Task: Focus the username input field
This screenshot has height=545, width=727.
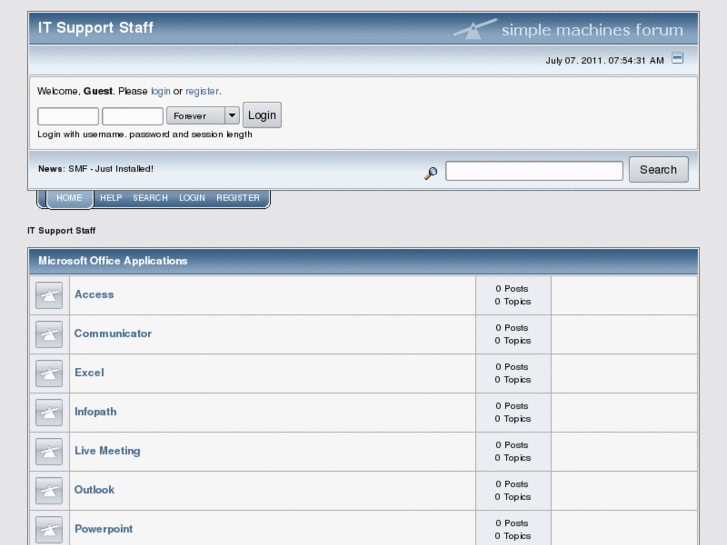Action: [68, 116]
